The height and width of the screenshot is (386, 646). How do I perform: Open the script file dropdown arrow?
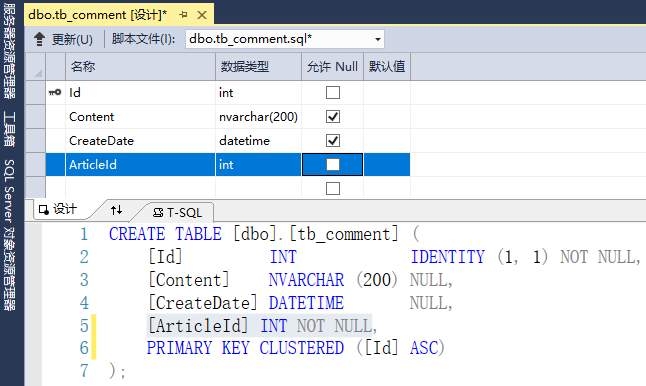click(377, 40)
